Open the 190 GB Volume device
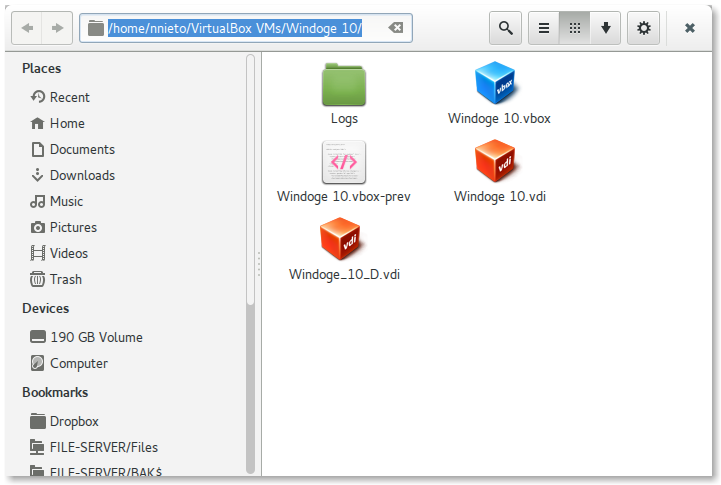 click(96, 337)
